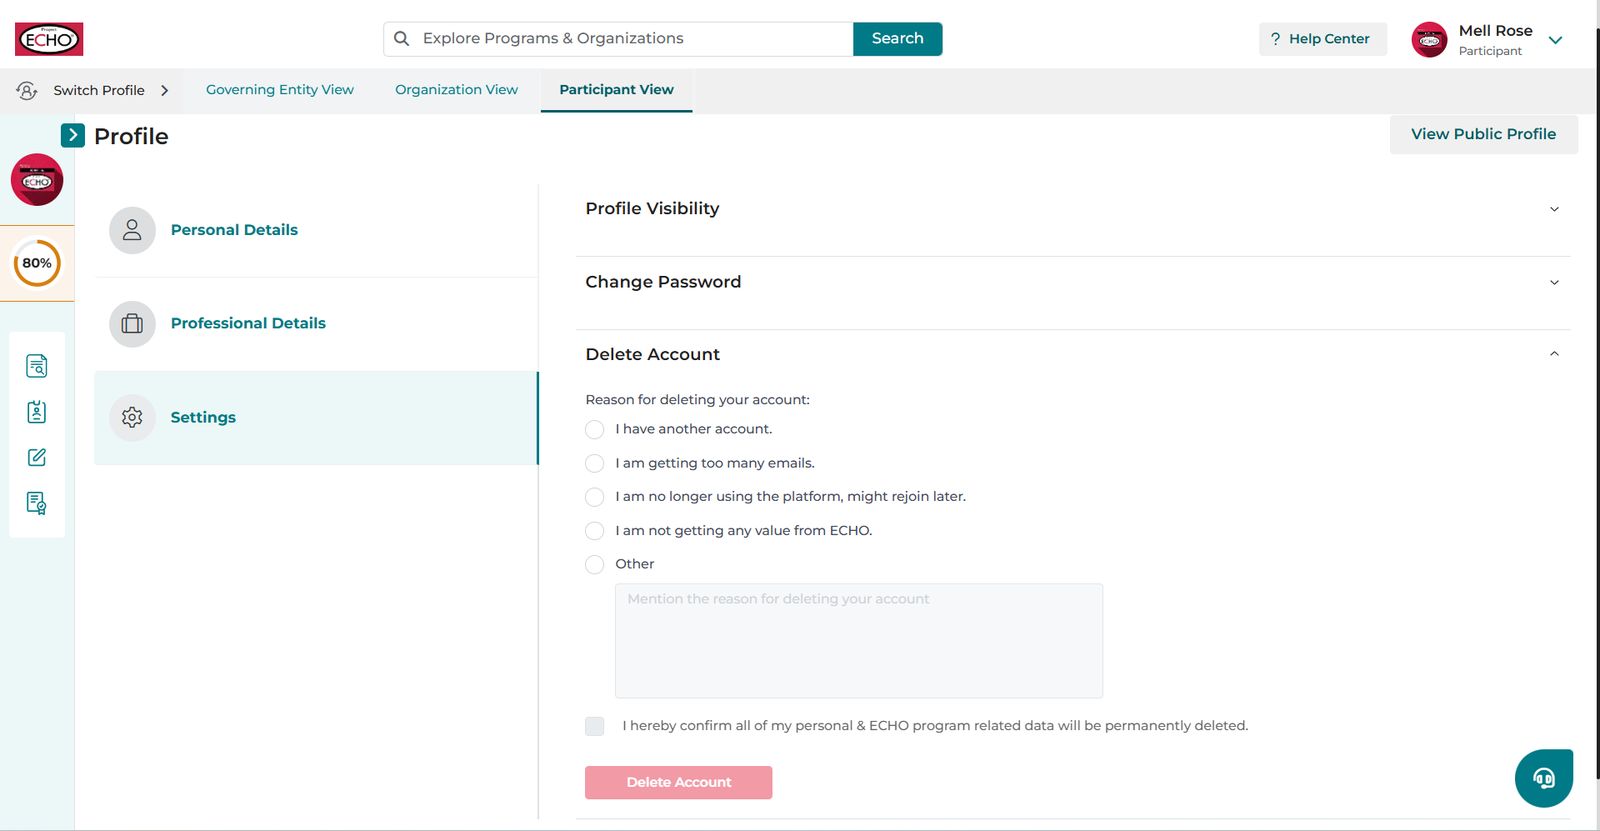Switch to the Governing Entity View tab
This screenshot has height=831, width=1600.
280,90
